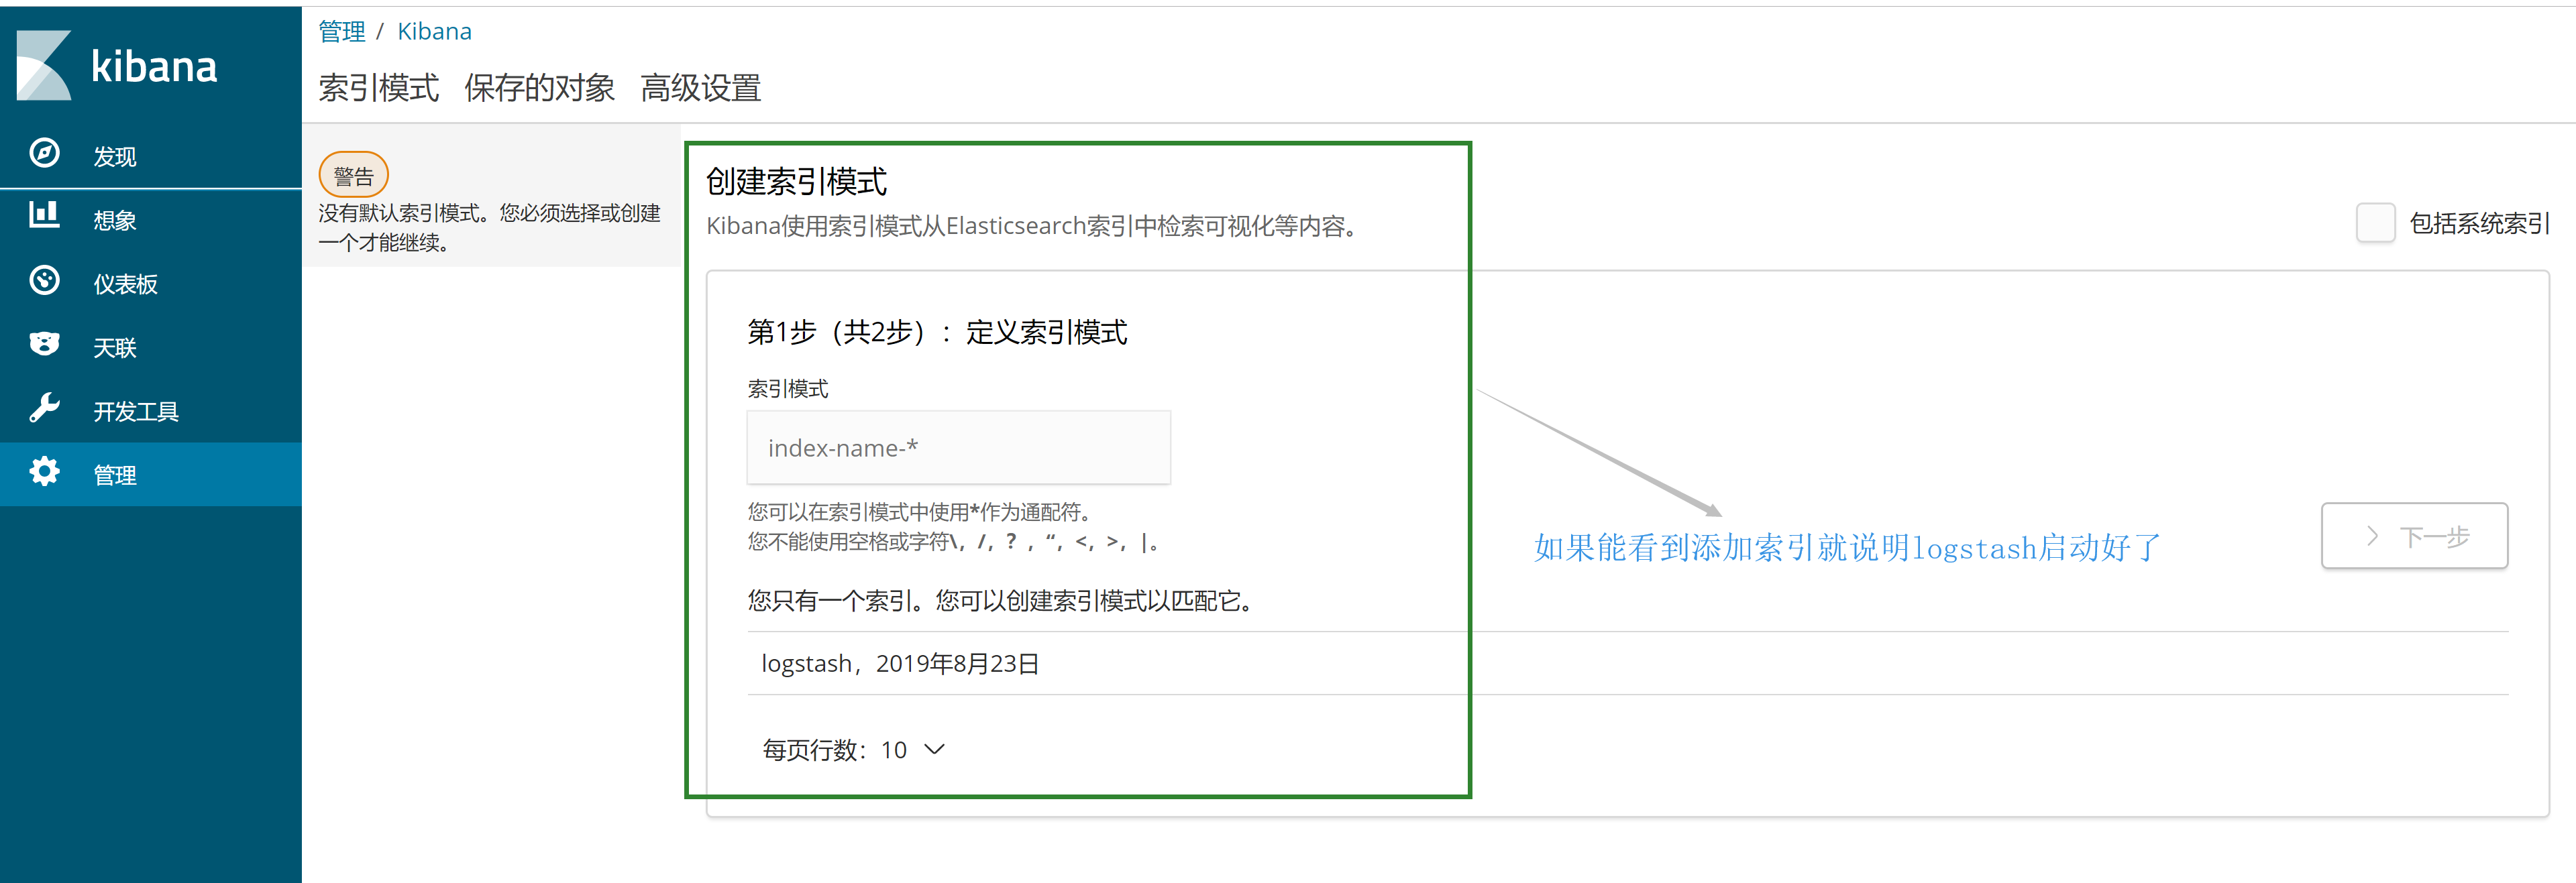Collapse the page size chevron
The height and width of the screenshot is (883, 2576).
[934, 749]
